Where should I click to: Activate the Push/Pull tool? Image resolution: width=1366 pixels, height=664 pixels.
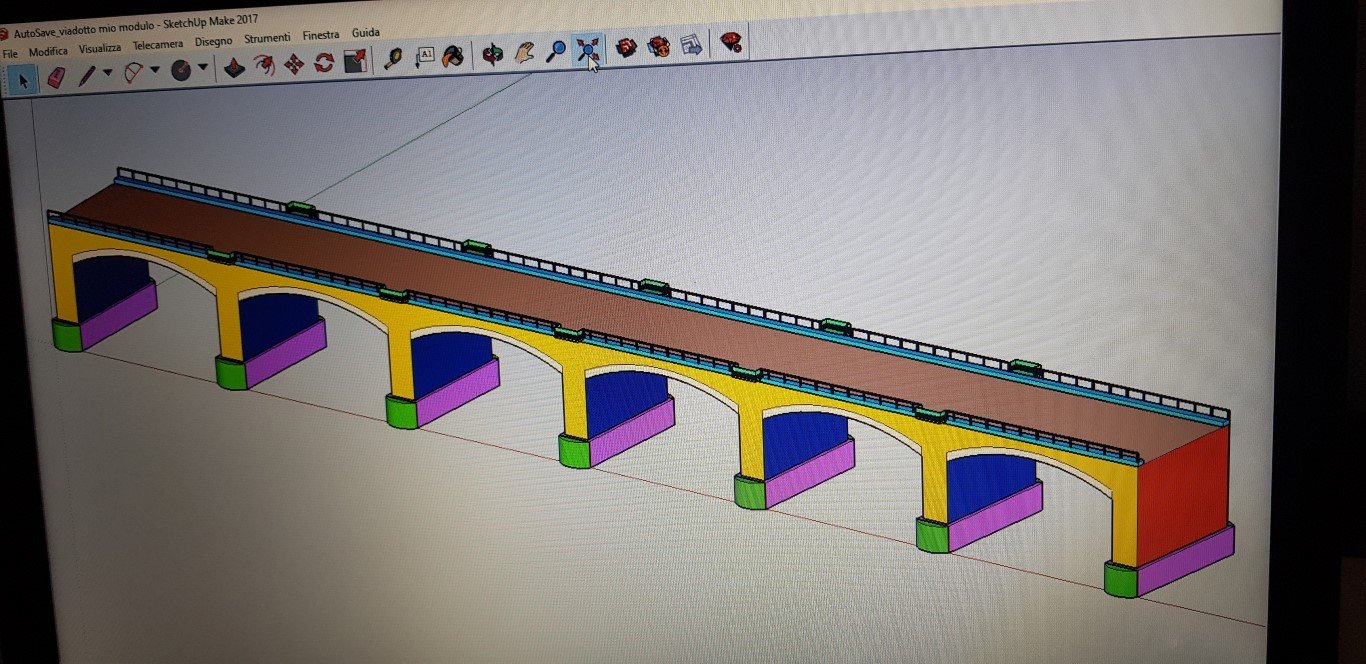tap(233, 68)
